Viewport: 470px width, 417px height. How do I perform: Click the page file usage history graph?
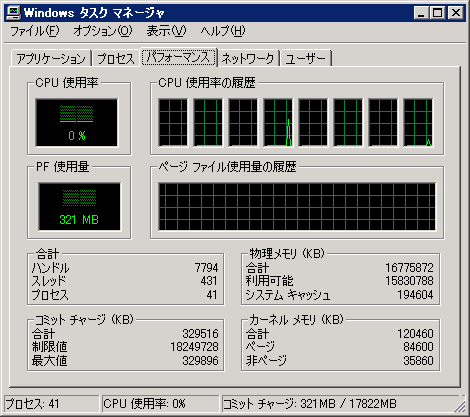coord(297,206)
